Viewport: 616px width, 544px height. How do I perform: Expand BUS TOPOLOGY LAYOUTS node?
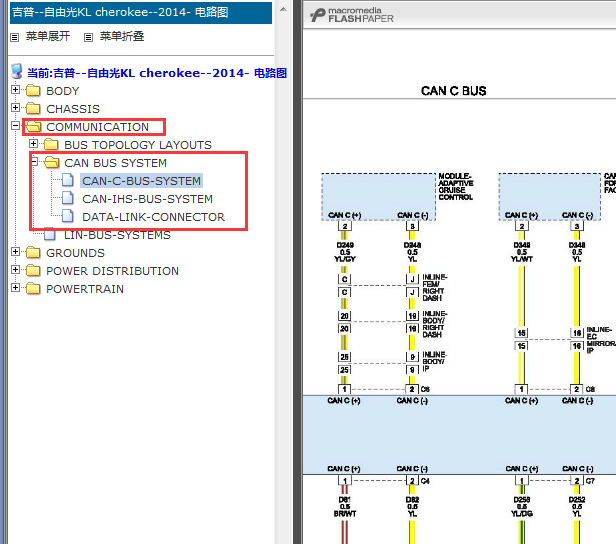point(33,144)
